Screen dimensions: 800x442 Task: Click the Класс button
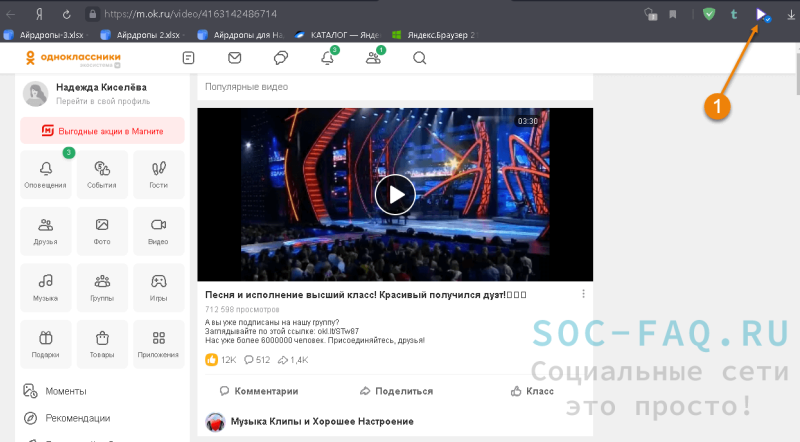pyautogui.click(x=532, y=391)
